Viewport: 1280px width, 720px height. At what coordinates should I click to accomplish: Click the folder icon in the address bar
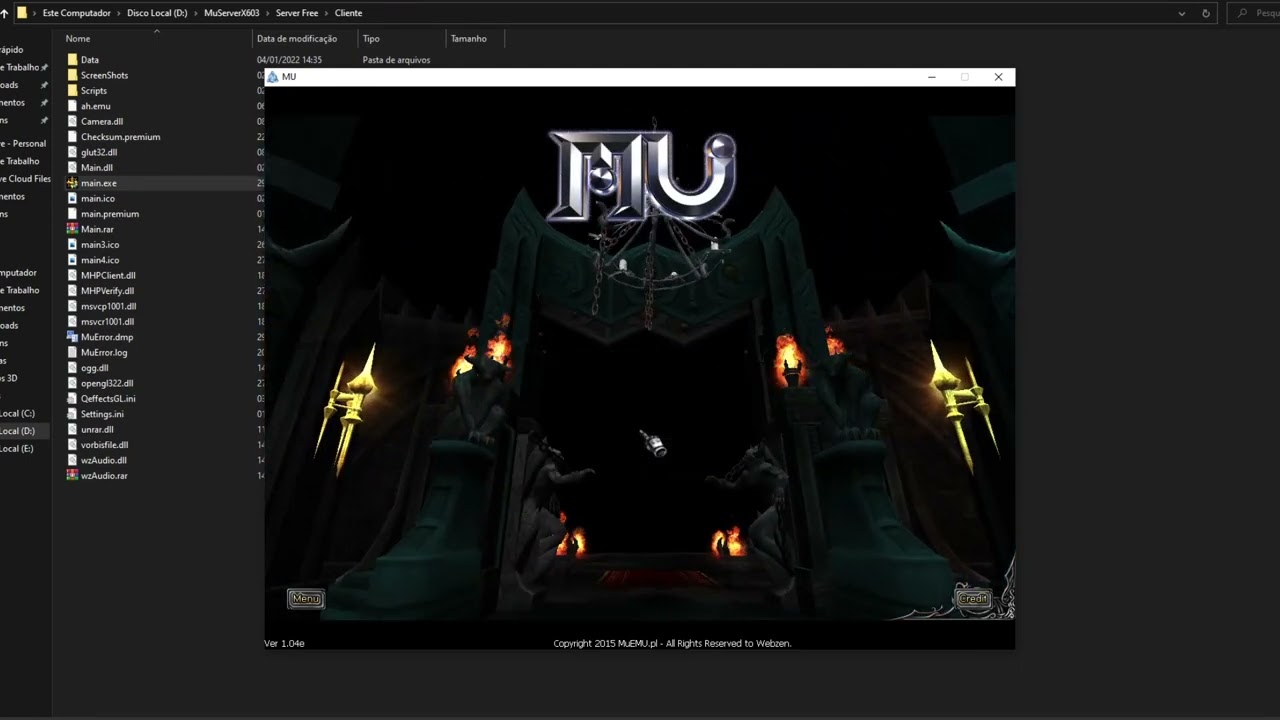(22, 13)
